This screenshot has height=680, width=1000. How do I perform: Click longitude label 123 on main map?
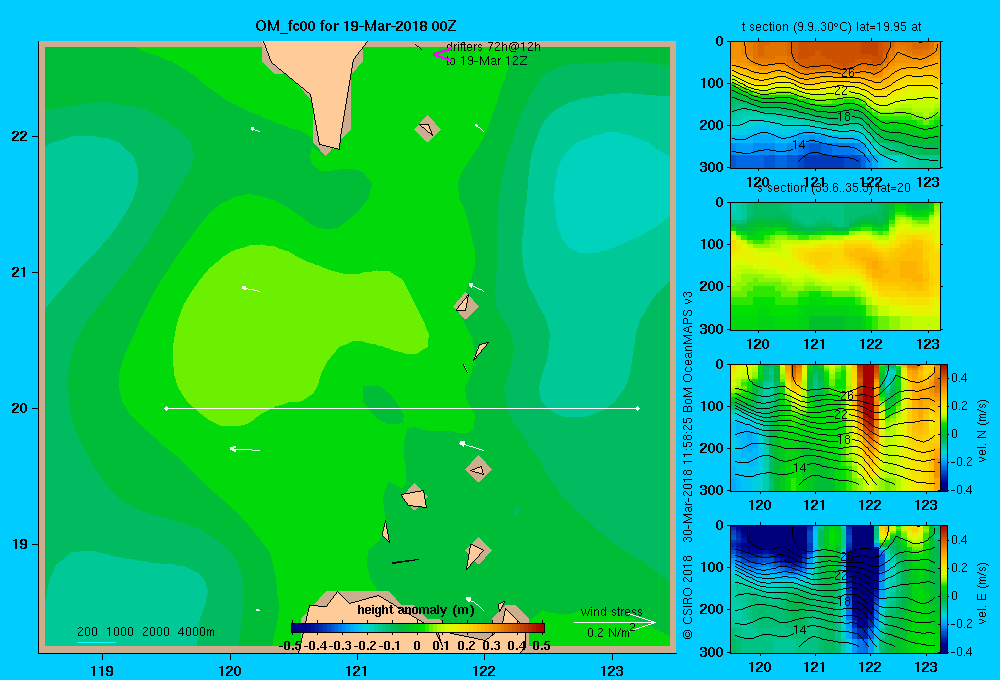point(612,670)
